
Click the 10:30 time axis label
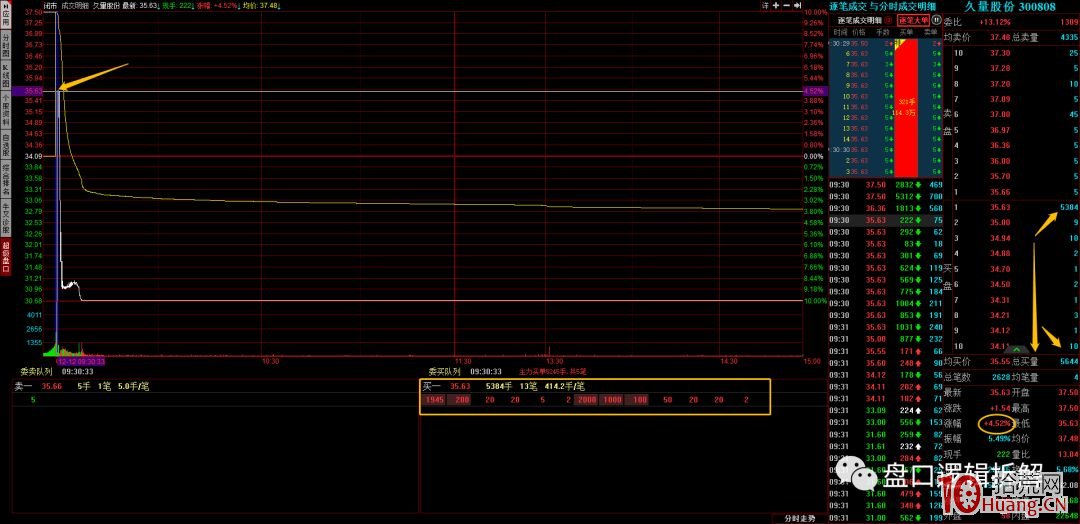271,361
